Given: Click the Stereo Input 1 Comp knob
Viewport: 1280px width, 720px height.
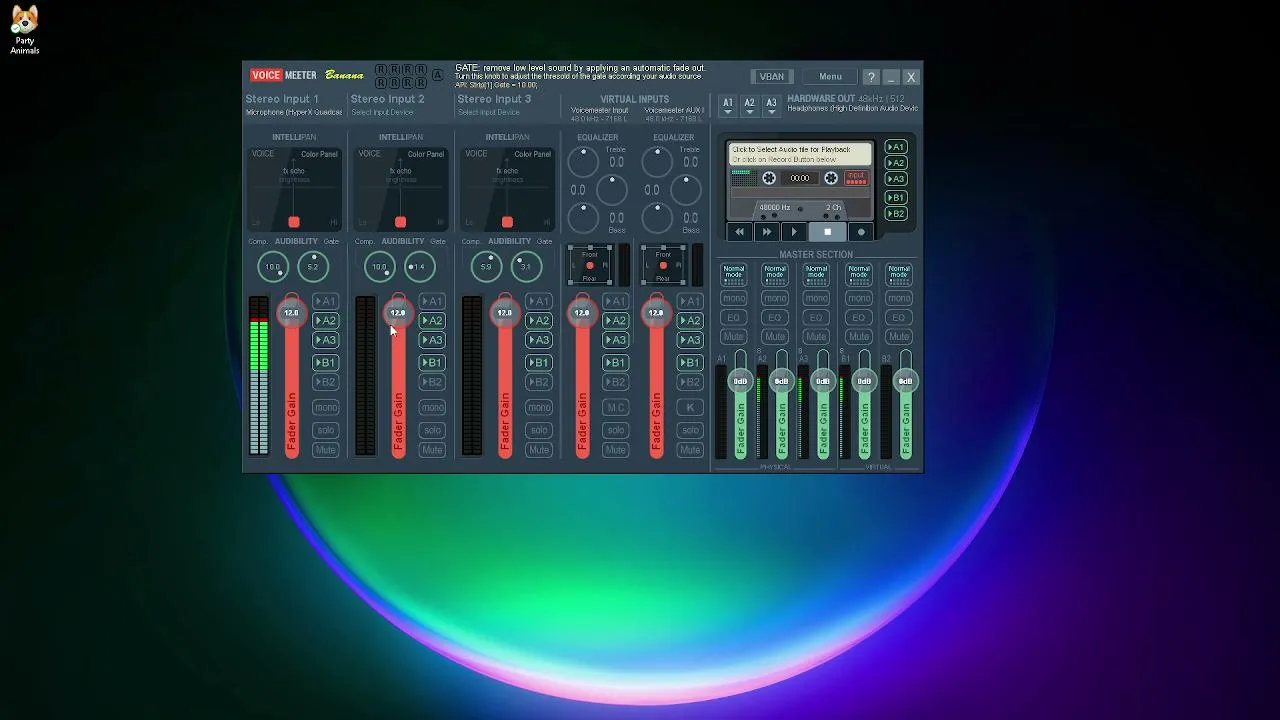Looking at the screenshot, I should click(272, 267).
